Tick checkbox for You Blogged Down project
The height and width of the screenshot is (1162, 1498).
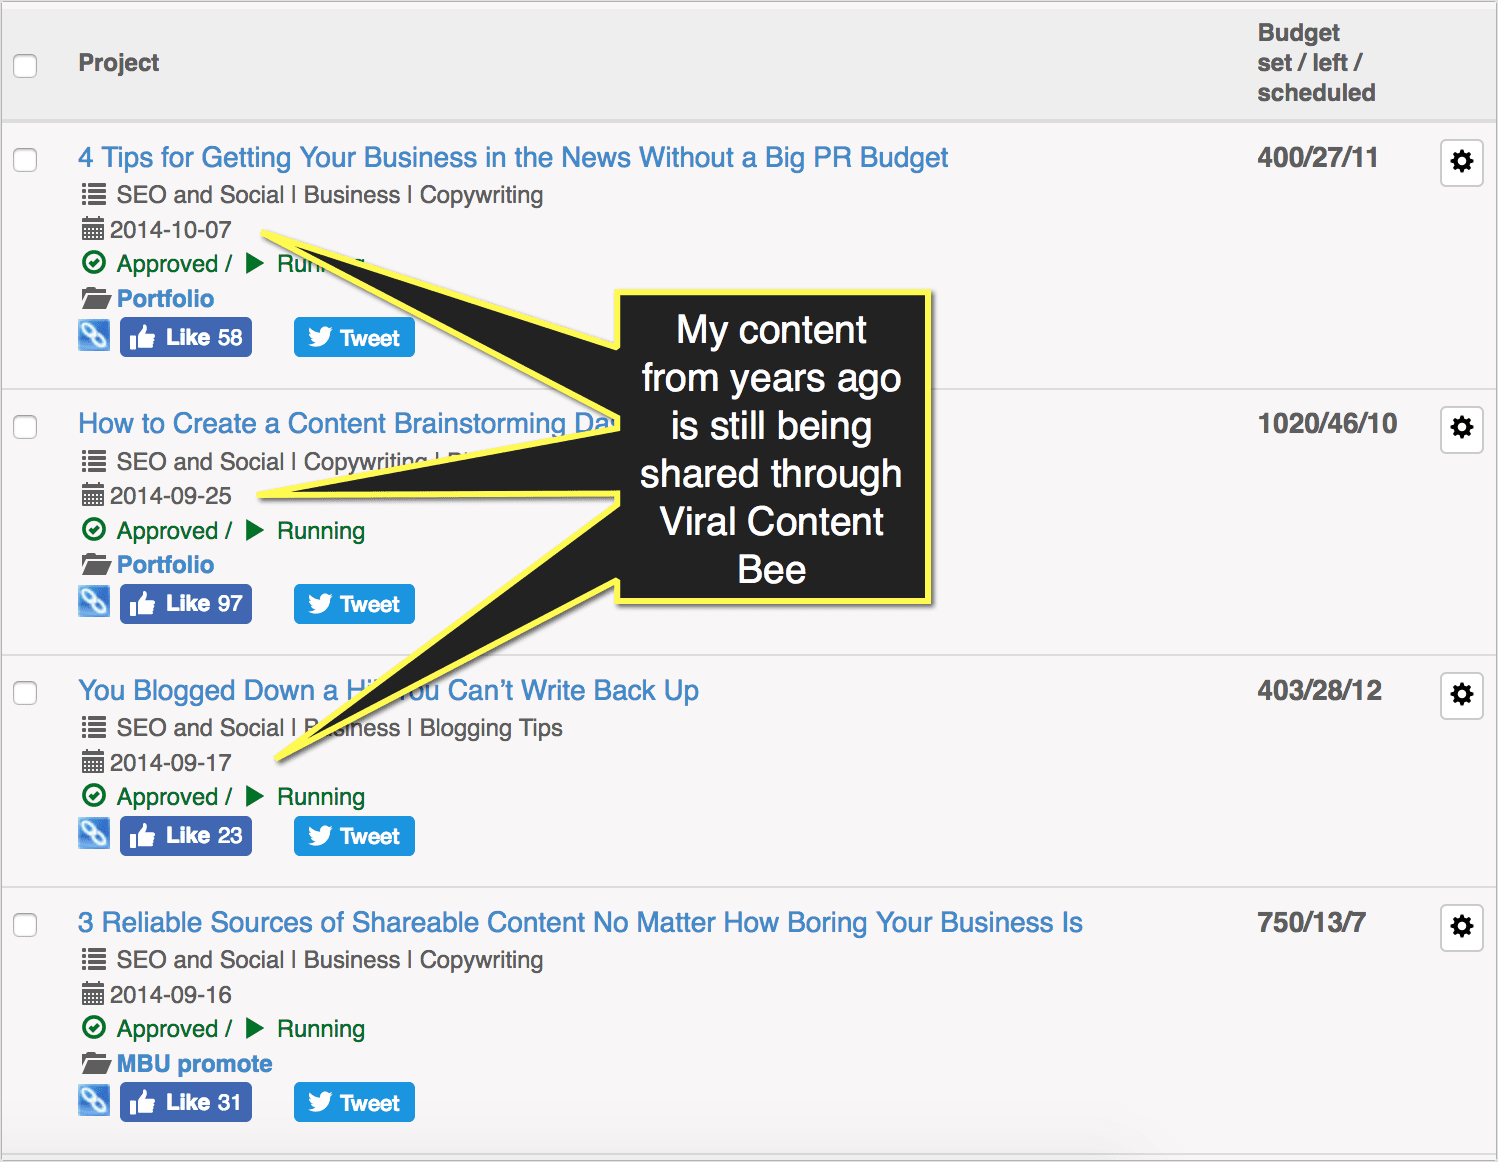coord(25,693)
